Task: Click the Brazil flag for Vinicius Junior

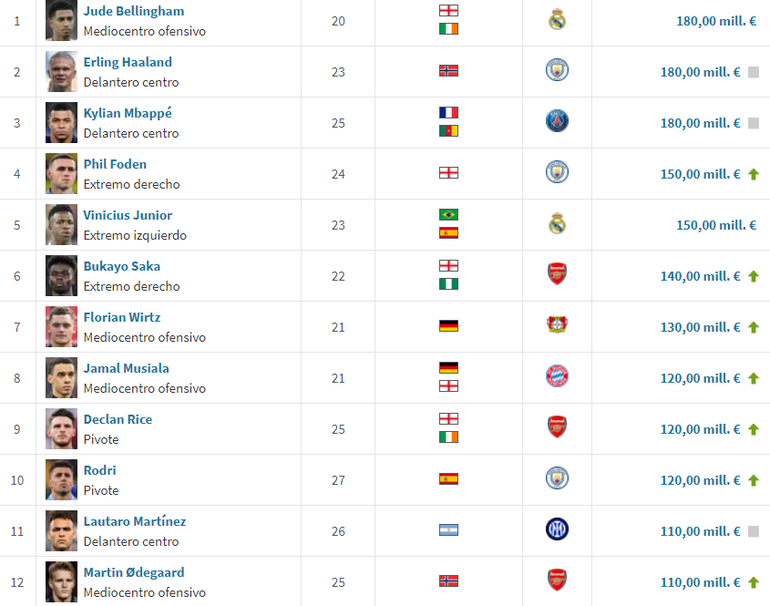Action: [x=448, y=215]
